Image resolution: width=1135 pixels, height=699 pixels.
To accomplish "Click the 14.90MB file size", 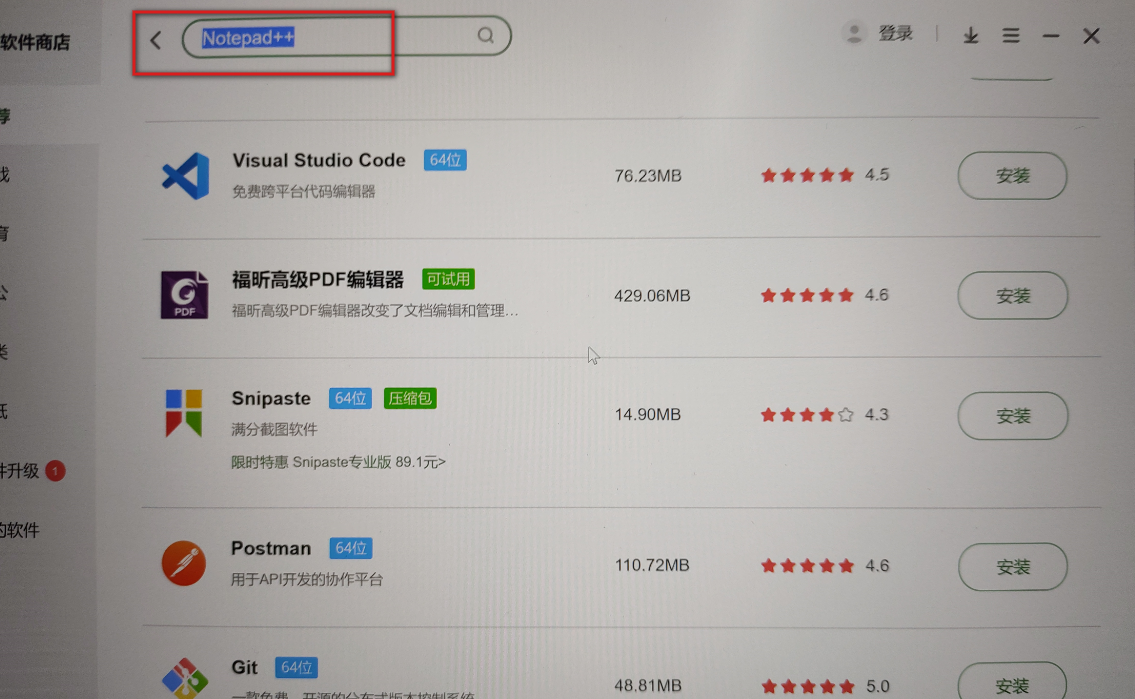I will point(648,415).
